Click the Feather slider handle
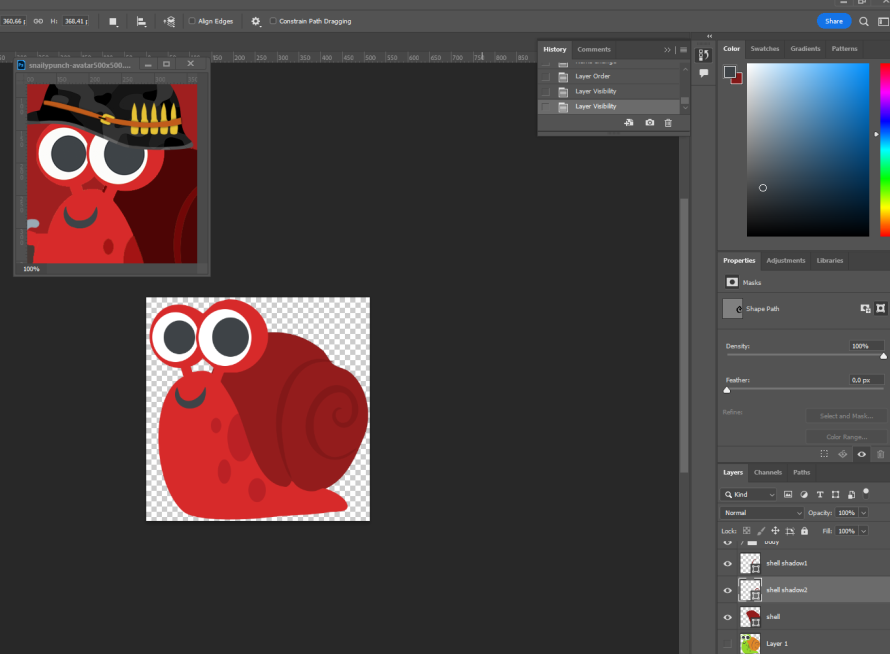The height and width of the screenshot is (654, 890). point(727,390)
